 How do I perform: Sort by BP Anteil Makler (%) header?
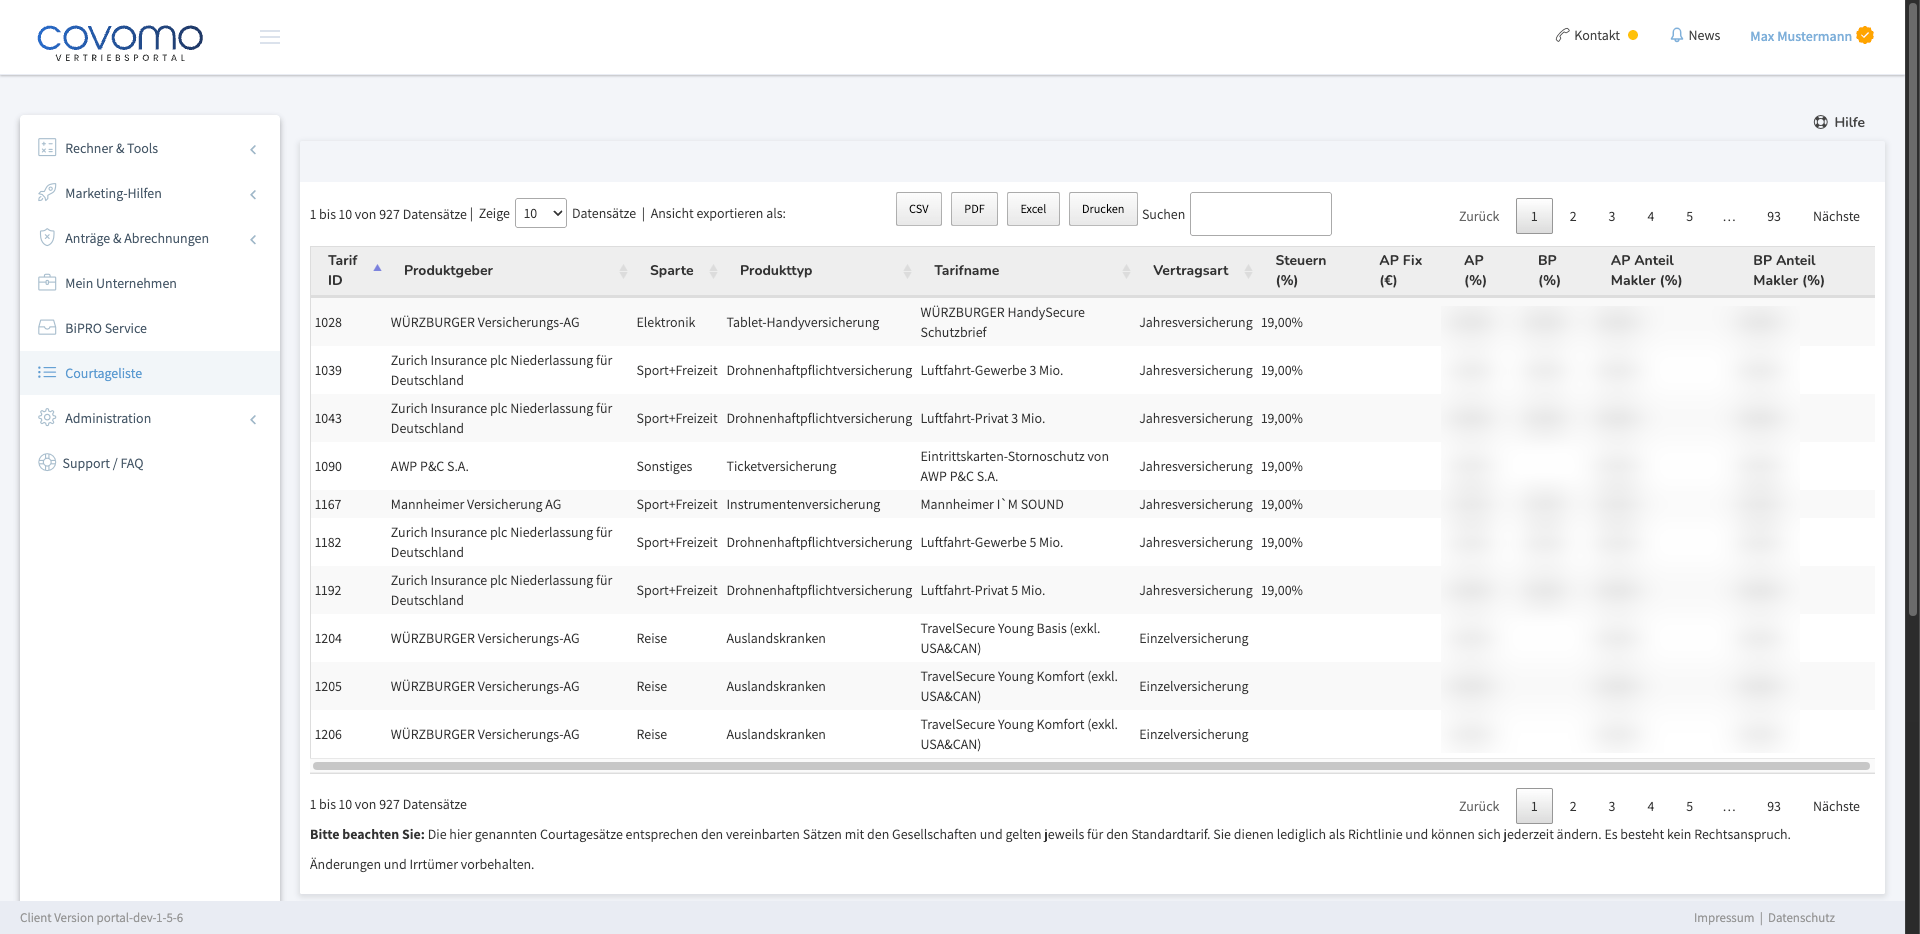pos(1789,270)
